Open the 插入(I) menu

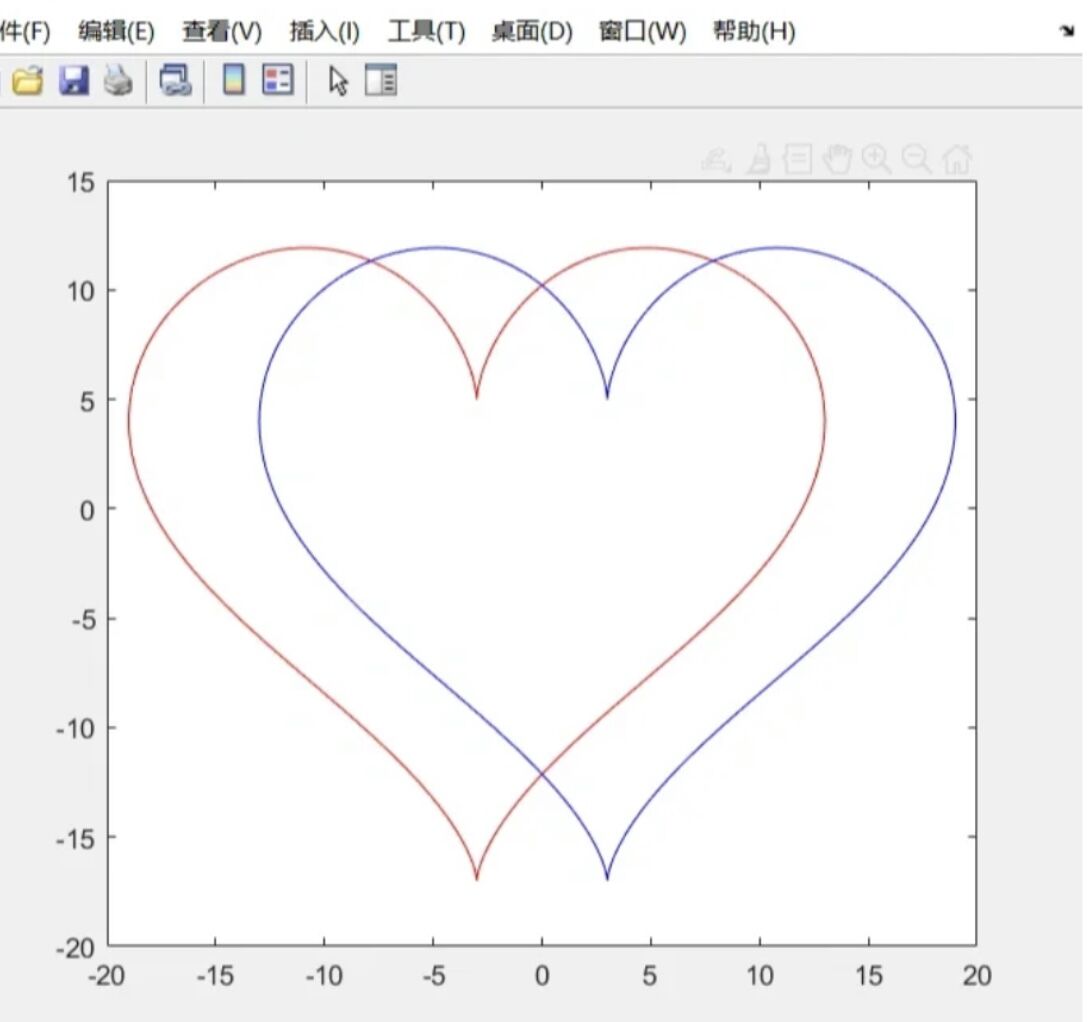click(x=324, y=31)
